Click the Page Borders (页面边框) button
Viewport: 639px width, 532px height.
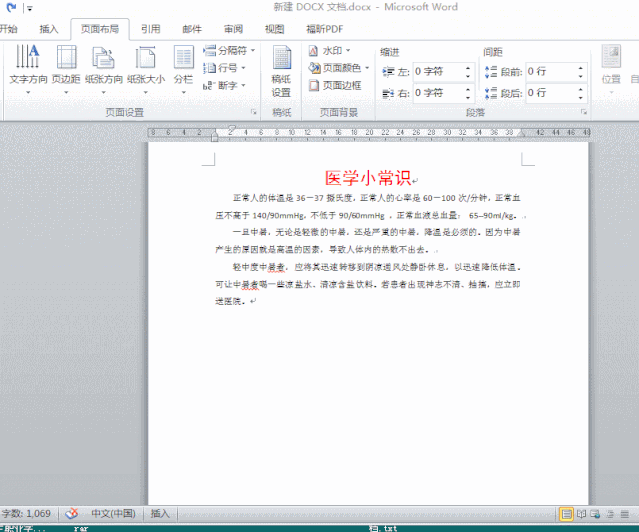(335, 86)
